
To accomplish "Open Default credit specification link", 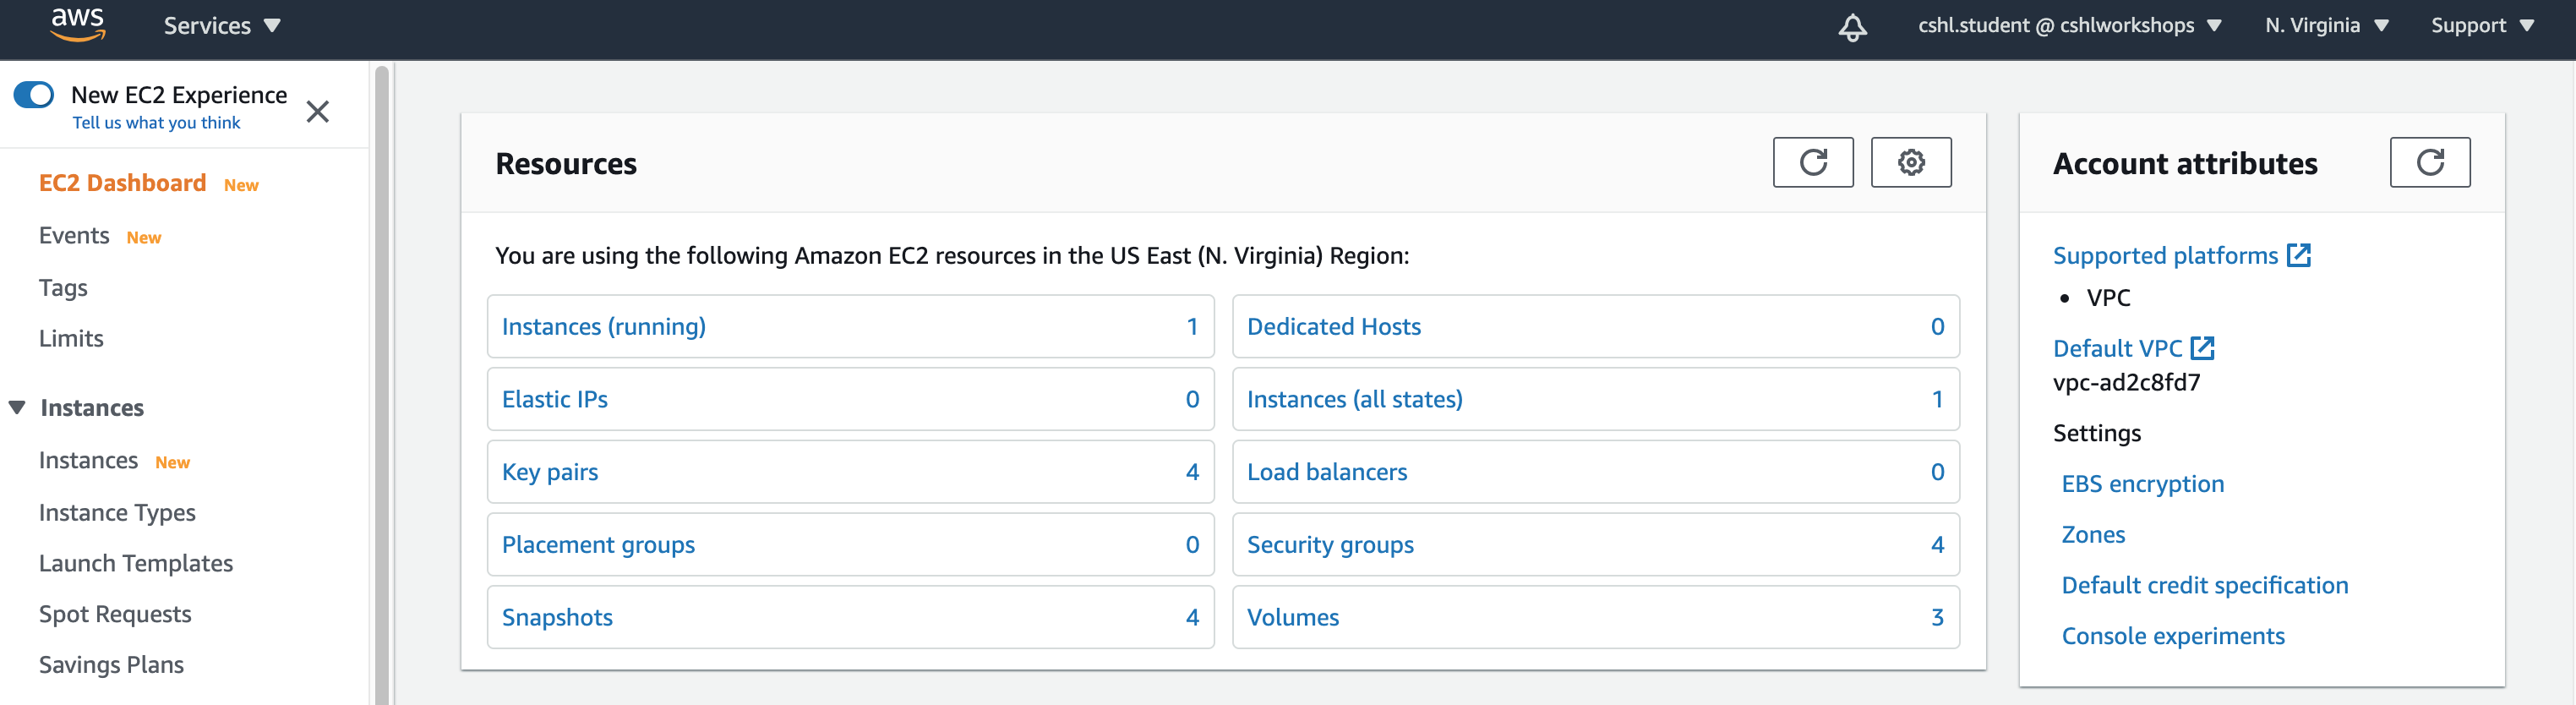I will coord(2204,585).
